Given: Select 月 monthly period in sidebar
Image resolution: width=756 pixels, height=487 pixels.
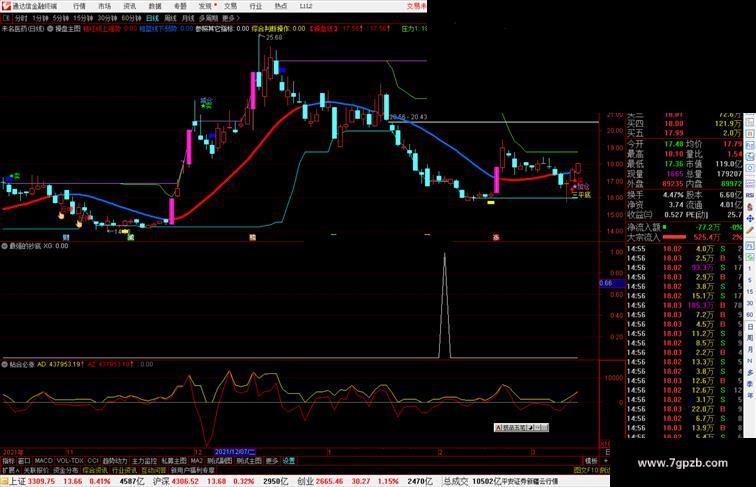Looking at the screenshot, I should point(750,350).
